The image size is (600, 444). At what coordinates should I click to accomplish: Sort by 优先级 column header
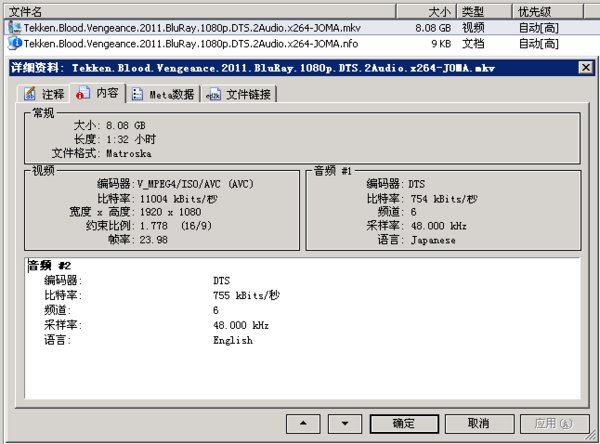tap(548, 11)
